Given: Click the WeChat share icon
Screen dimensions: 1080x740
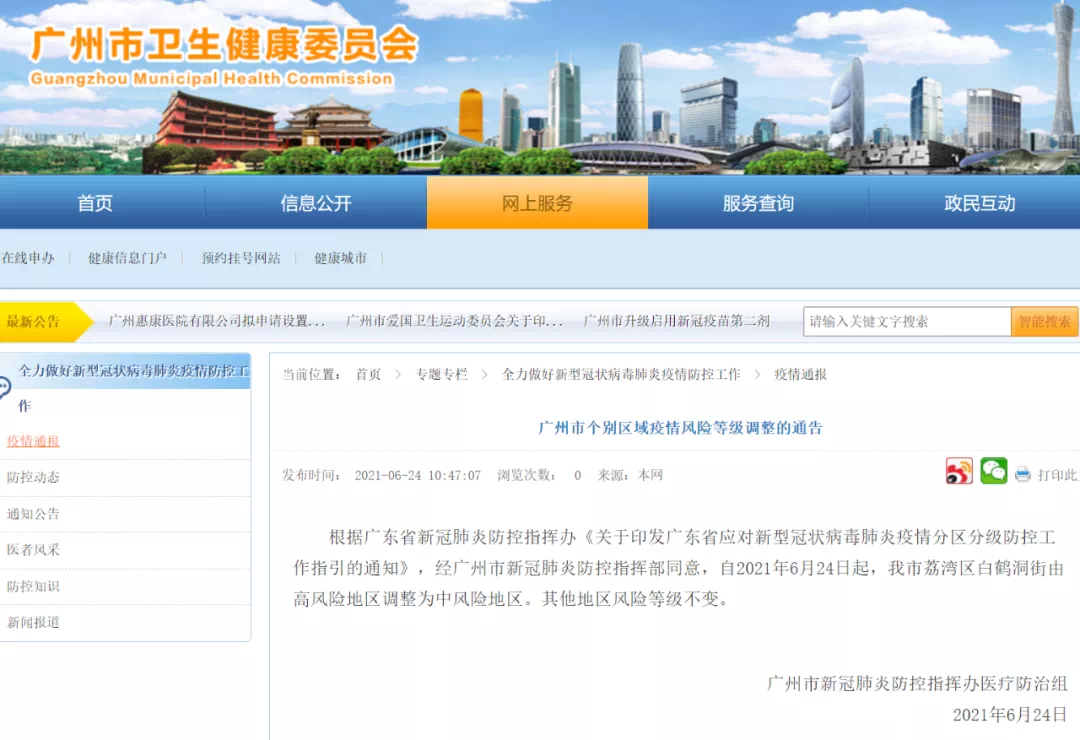Looking at the screenshot, I should click(x=993, y=472).
